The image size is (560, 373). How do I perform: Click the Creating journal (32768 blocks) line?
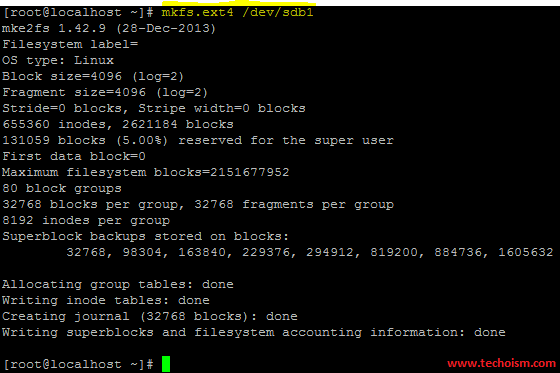150,316
